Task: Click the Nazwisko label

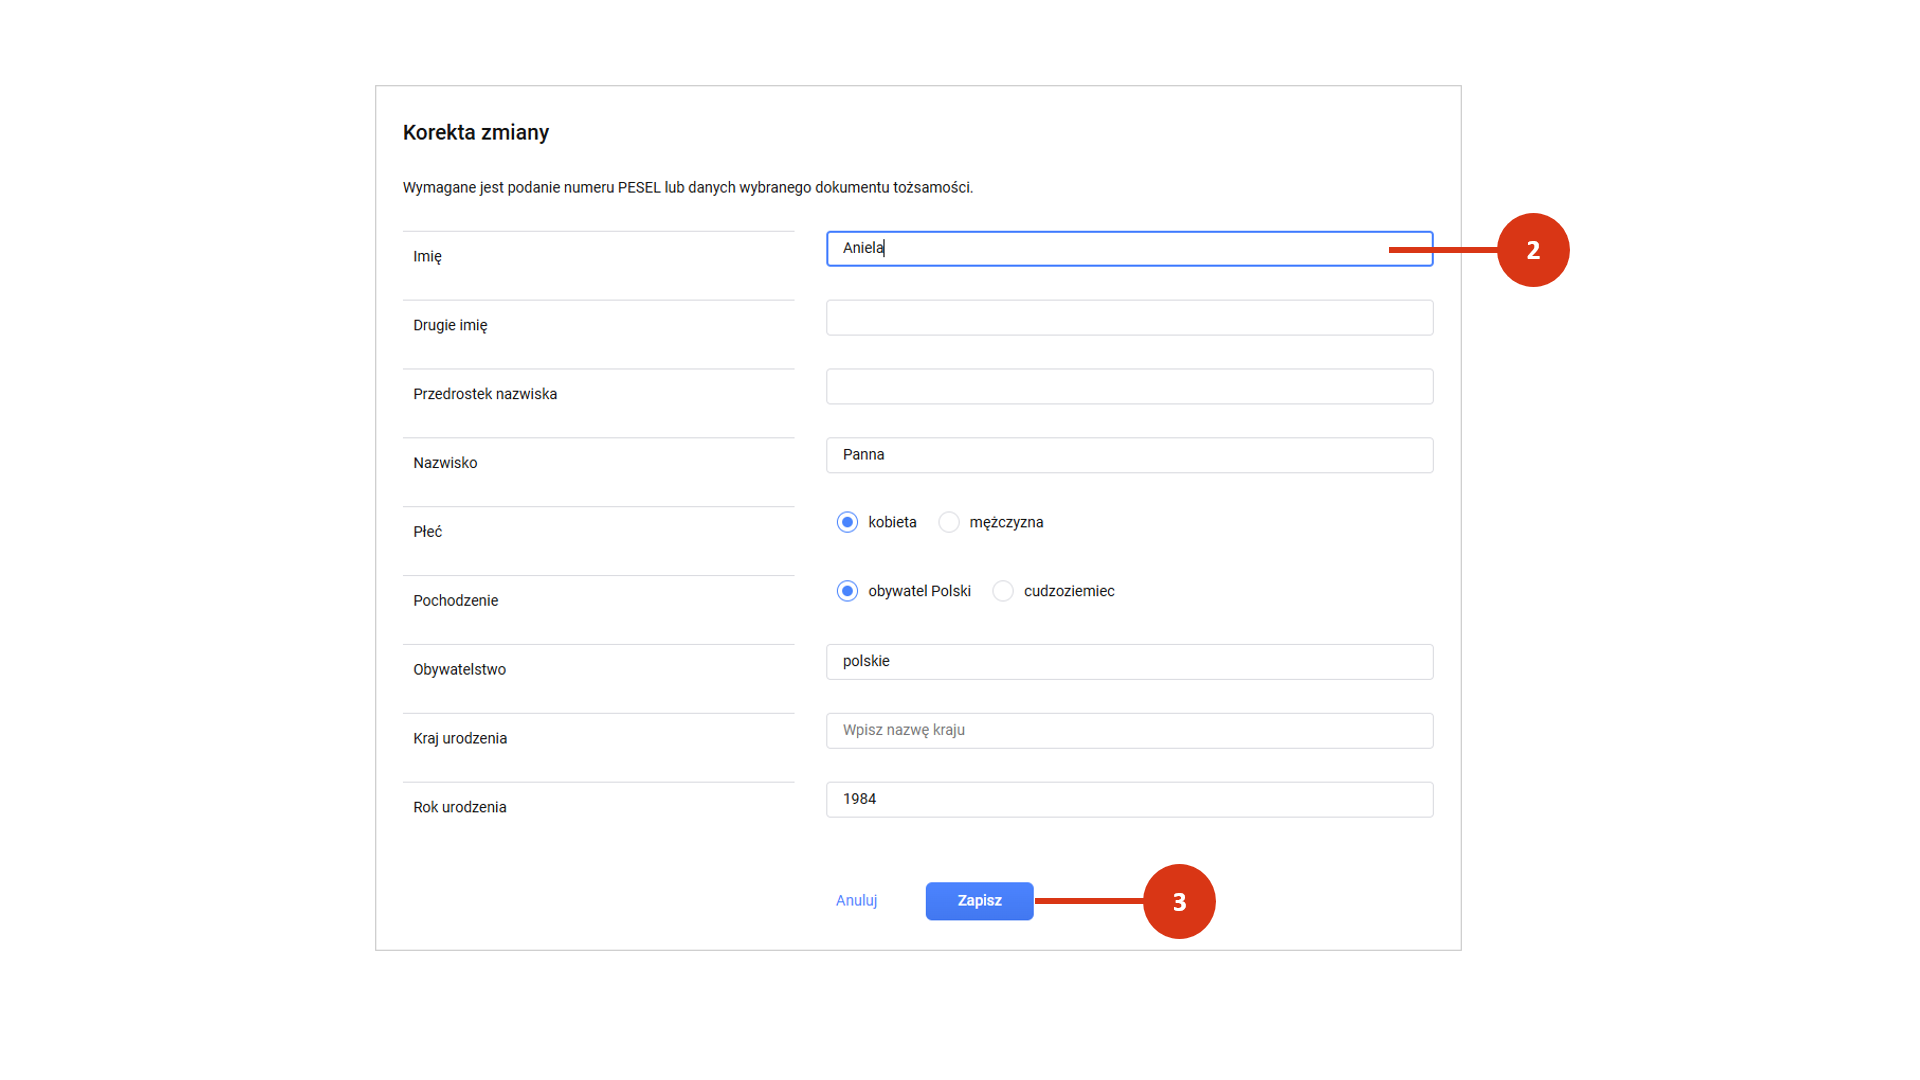Action: pos(445,463)
